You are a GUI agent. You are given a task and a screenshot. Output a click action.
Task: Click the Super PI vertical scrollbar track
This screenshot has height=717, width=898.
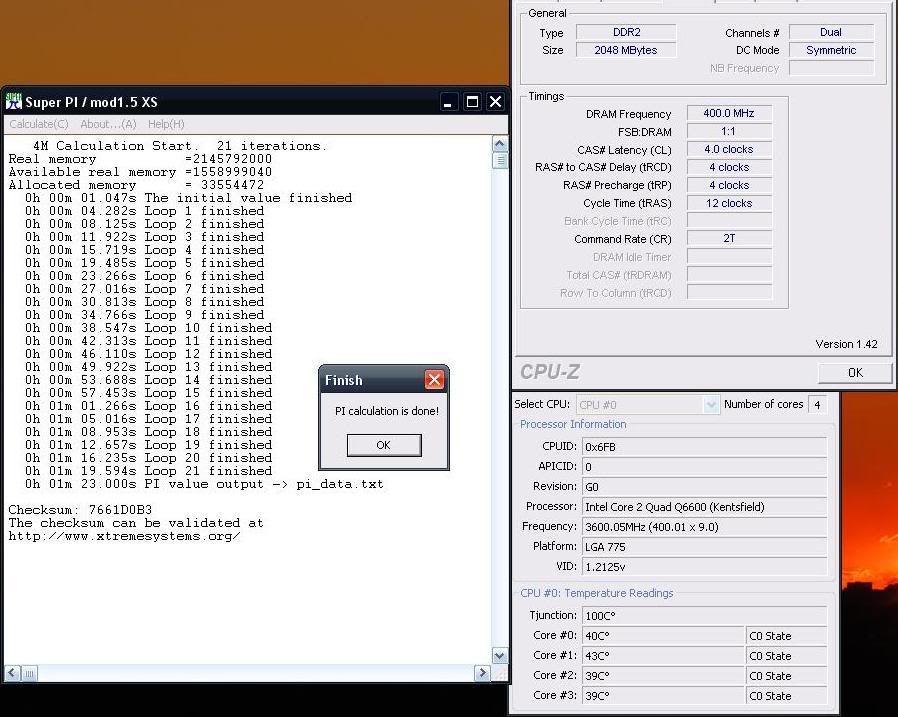pos(500,400)
